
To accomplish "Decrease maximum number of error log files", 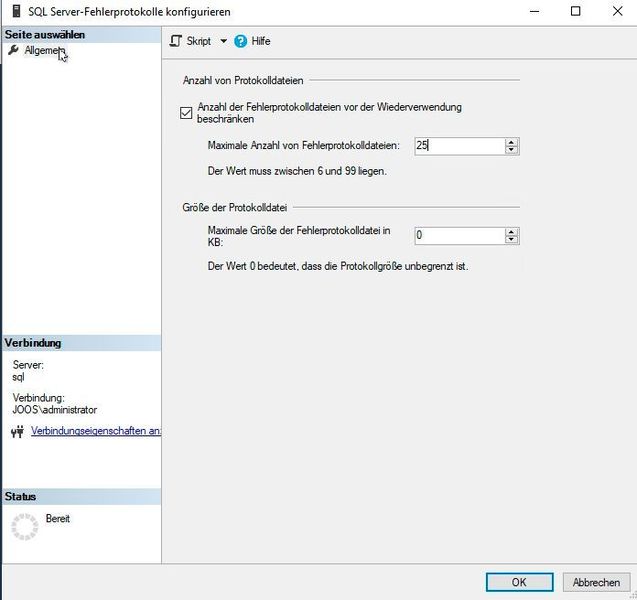I will [x=511, y=150].
